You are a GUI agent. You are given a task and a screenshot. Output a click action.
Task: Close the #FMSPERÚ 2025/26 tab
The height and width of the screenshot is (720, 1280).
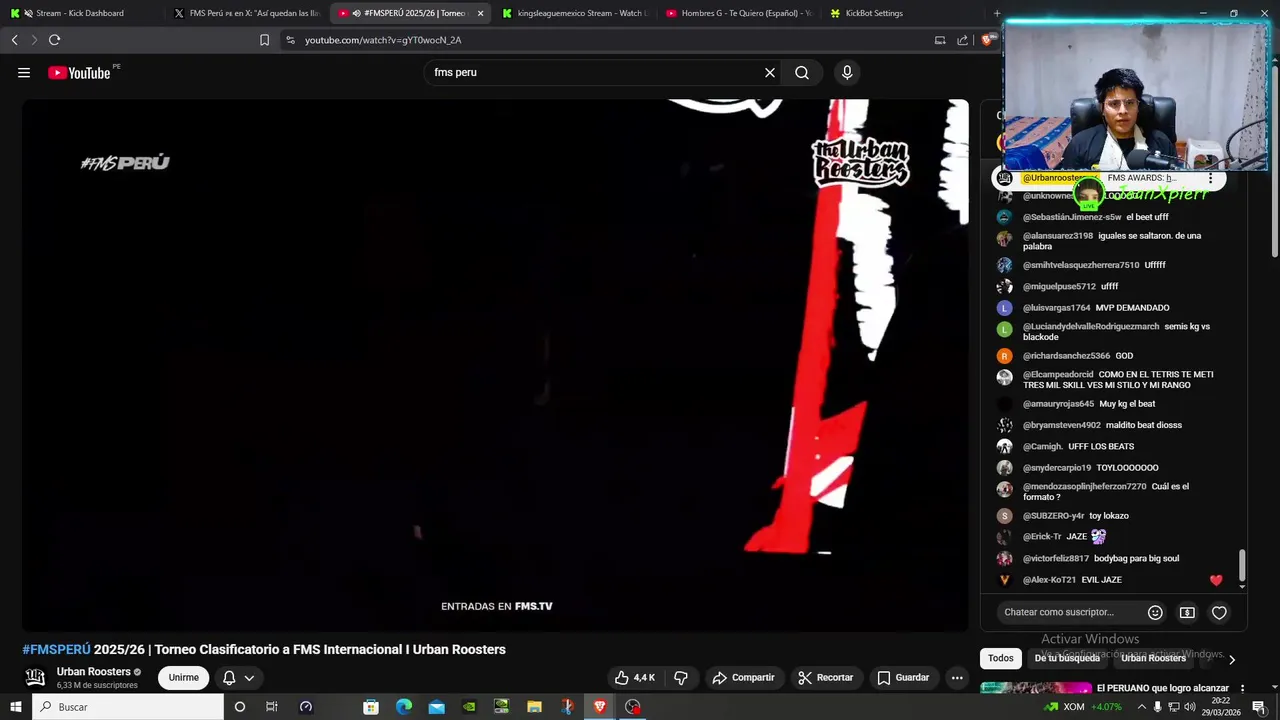click(480, 13)
